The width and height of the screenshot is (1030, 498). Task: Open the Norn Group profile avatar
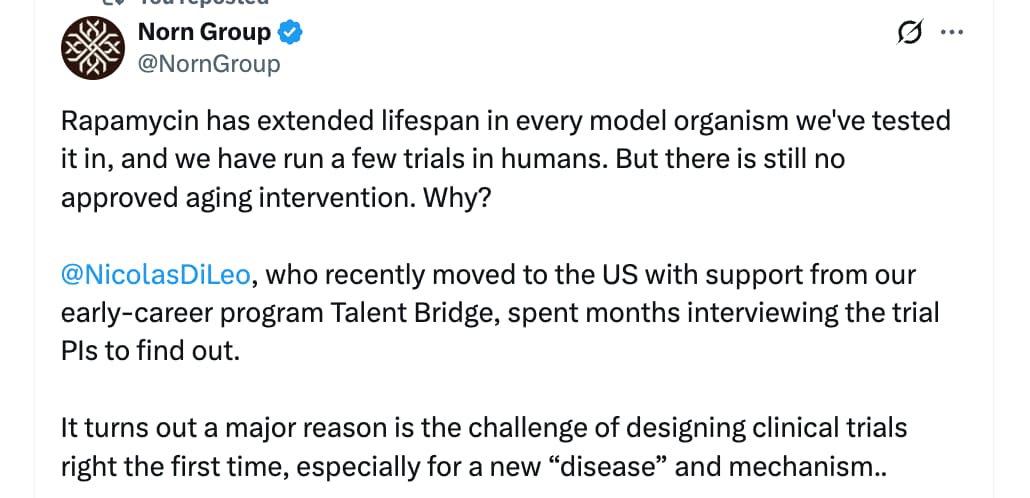click(93, 47)
